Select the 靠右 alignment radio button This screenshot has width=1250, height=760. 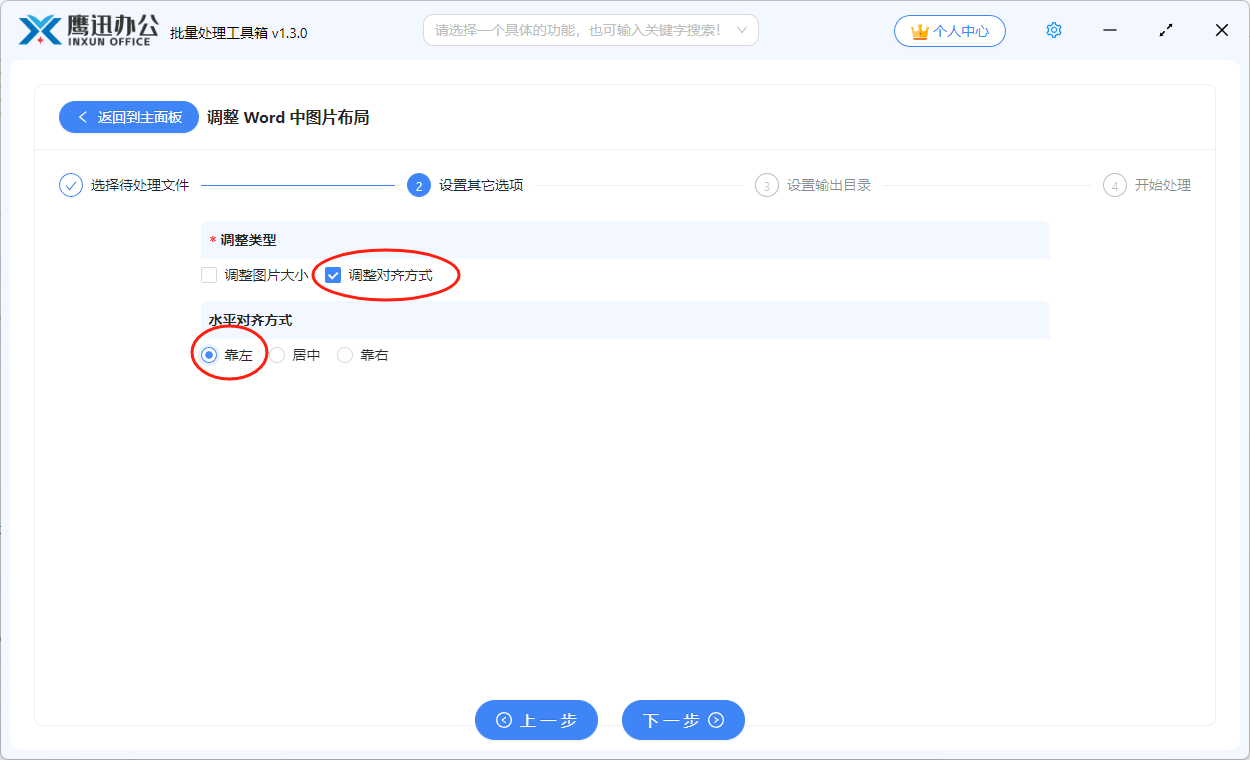[x=345, y=355]
